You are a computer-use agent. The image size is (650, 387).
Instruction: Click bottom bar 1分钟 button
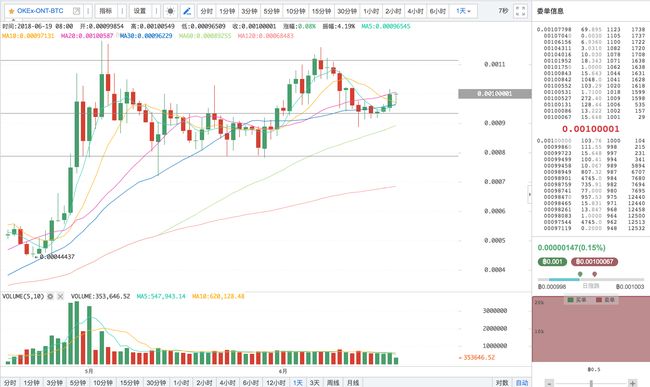coord(32,382)
